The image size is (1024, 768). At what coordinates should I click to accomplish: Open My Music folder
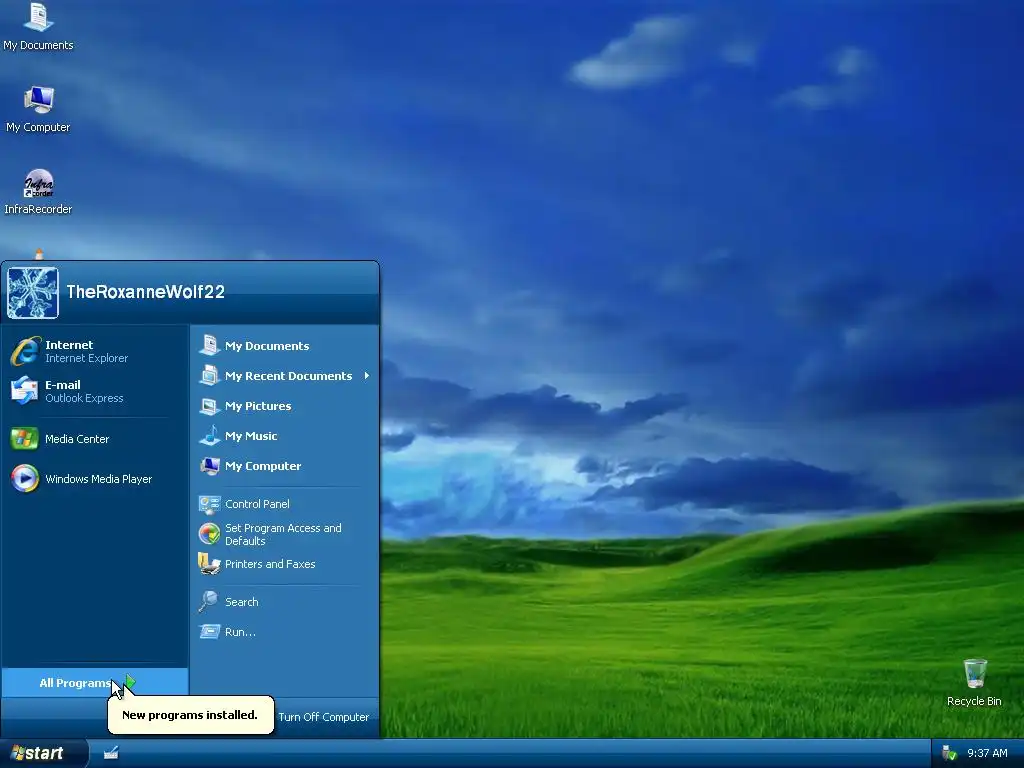click(284, 436)
